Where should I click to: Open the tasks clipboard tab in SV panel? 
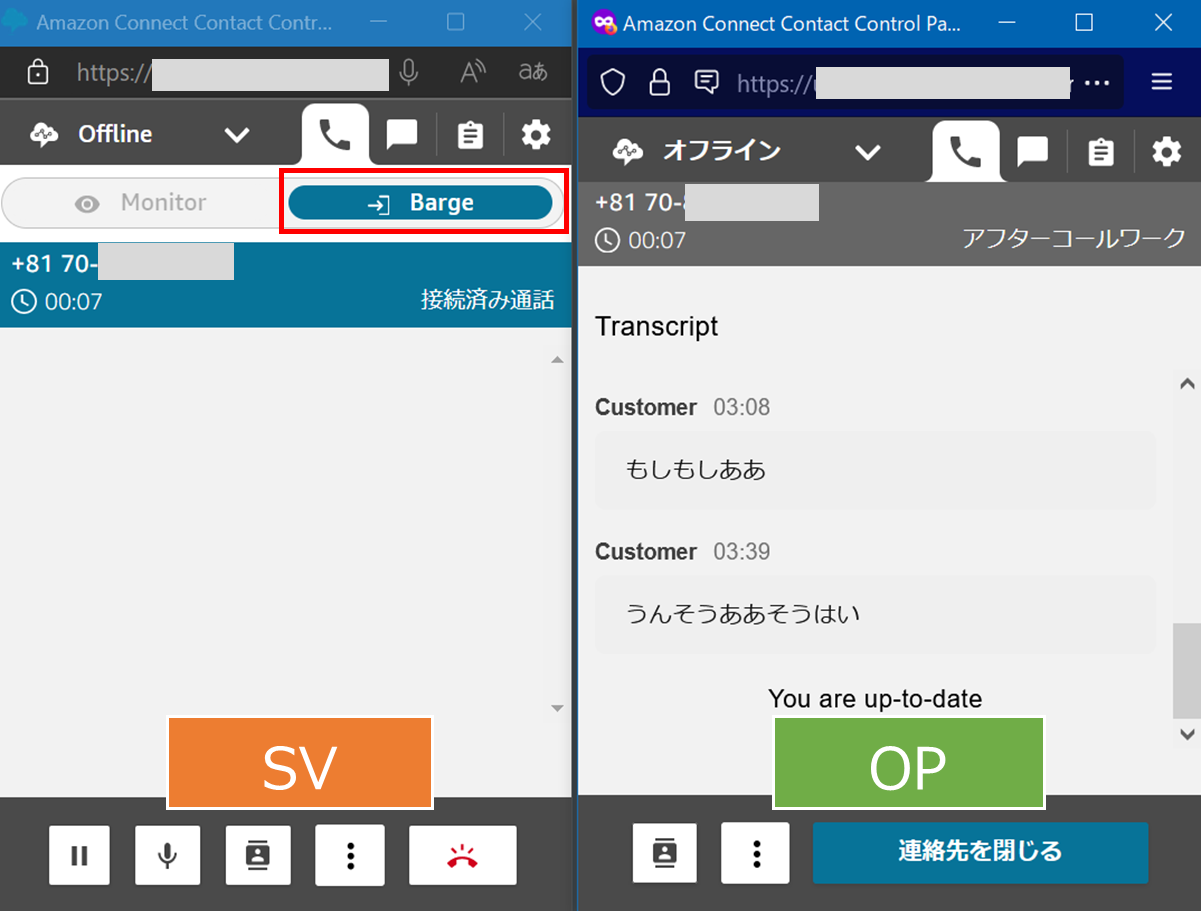click(470, 135)
